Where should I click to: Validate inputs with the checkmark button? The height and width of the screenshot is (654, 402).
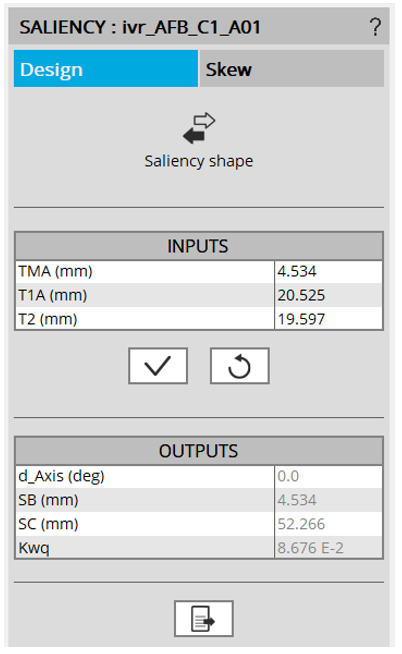(x=158, y=366)
